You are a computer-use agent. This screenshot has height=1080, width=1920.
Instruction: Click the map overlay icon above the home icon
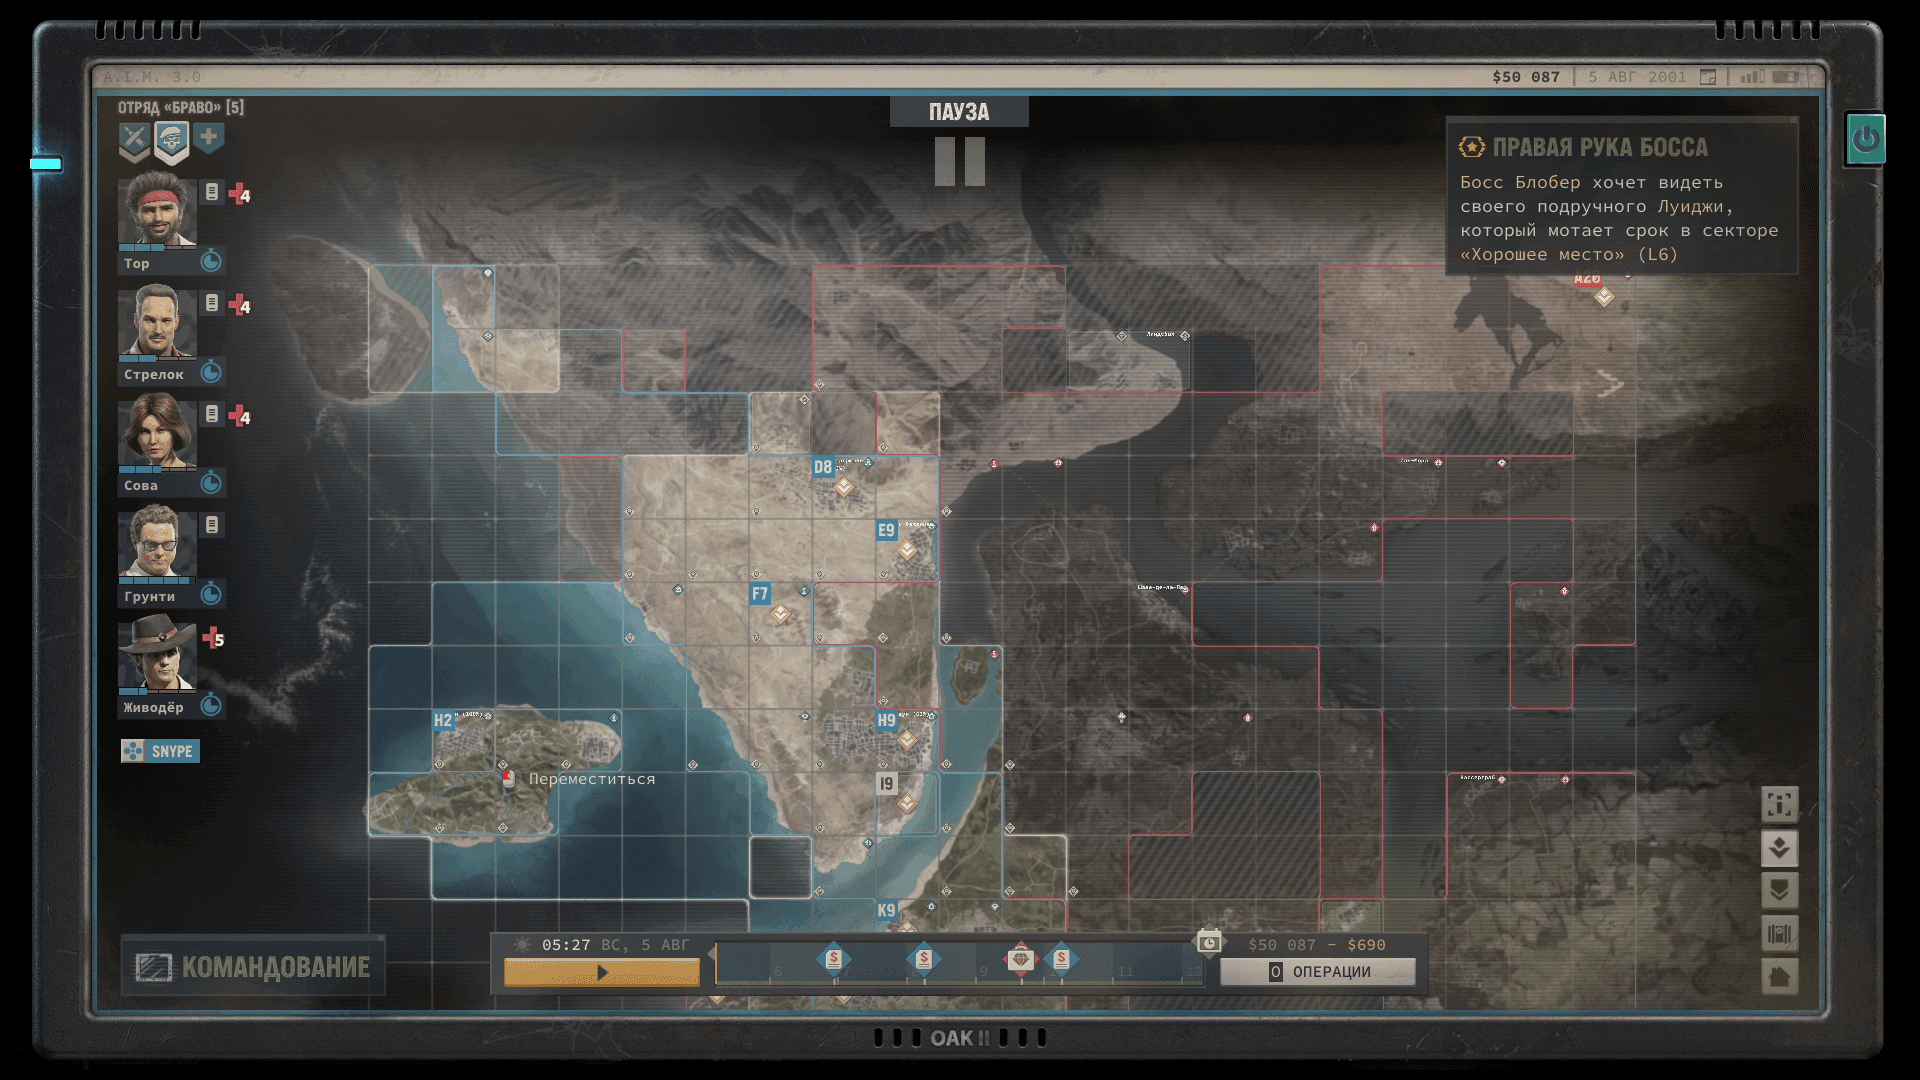click(1779, 934)
